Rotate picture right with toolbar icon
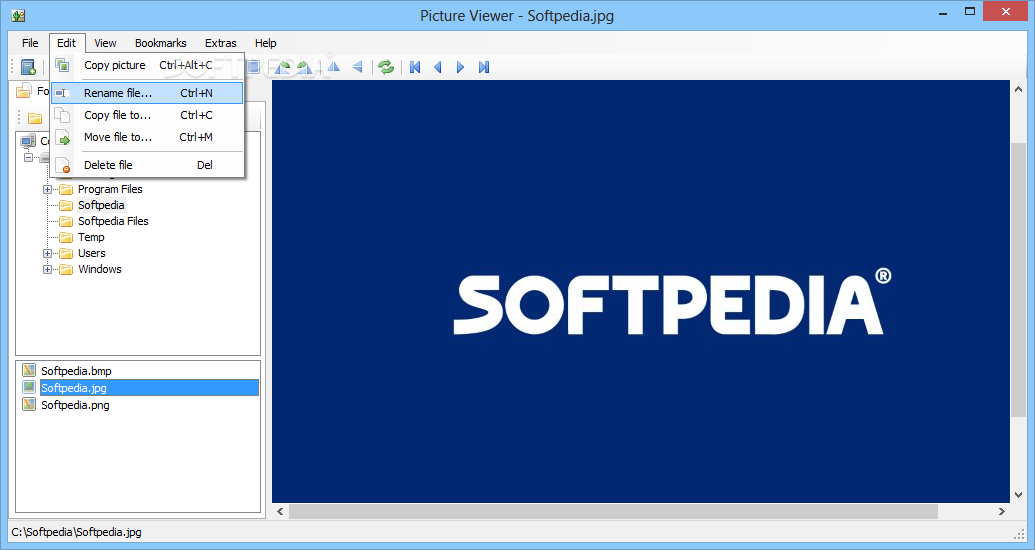 tap(304, 67)
